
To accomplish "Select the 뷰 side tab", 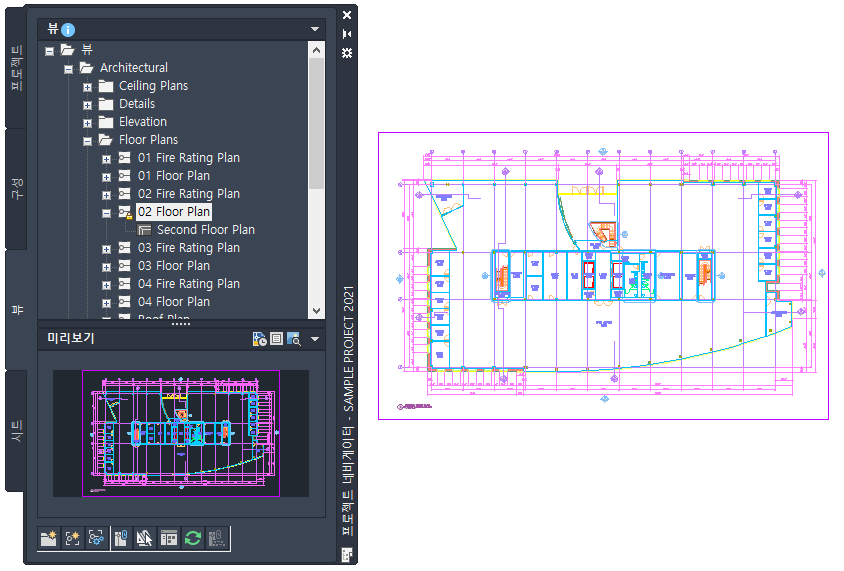I will coord(17,310).
